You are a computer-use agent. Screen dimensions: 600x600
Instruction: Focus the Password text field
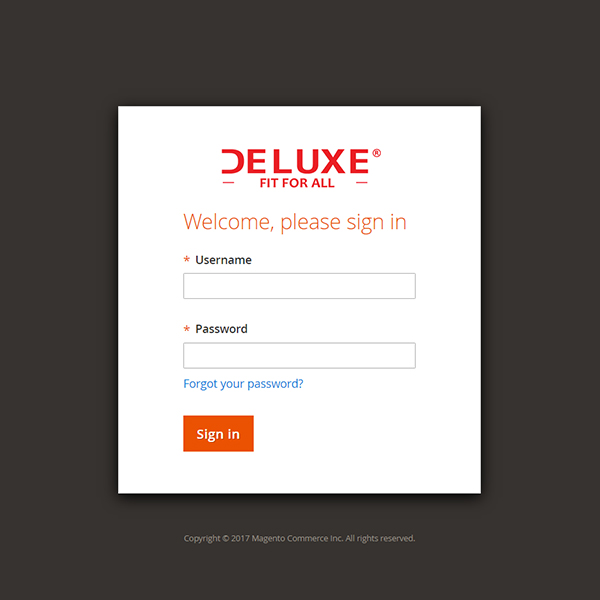coord(299,355)
